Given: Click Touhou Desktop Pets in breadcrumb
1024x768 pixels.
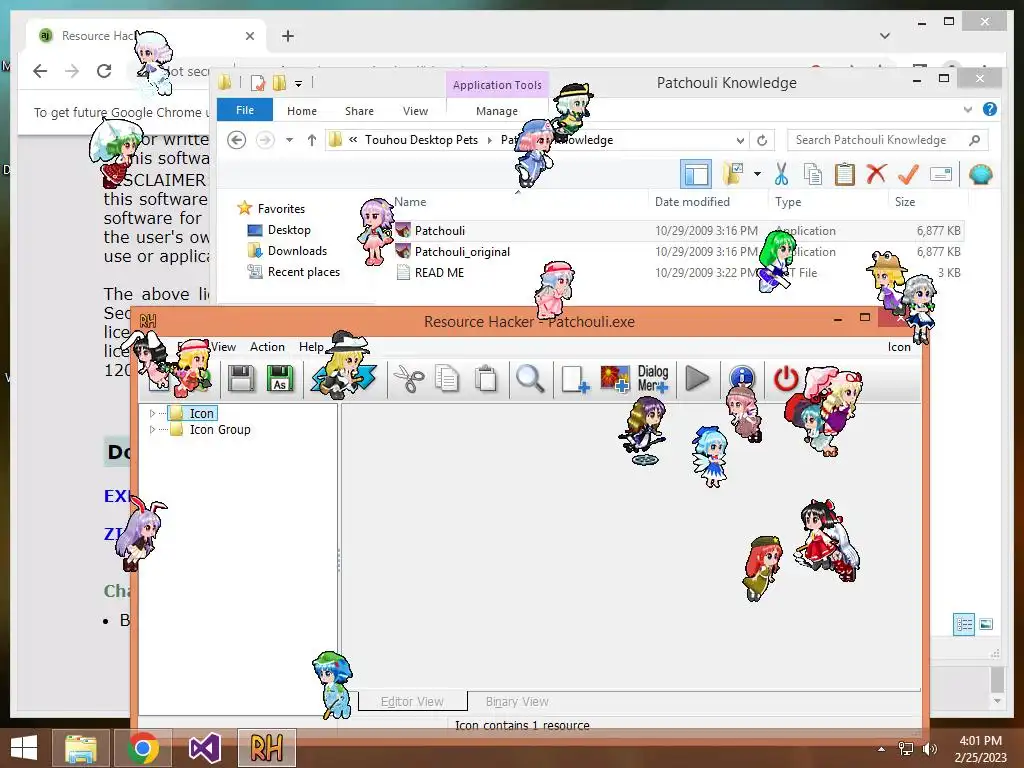Looking at the screenshot, I should click(x=421, y=140).
